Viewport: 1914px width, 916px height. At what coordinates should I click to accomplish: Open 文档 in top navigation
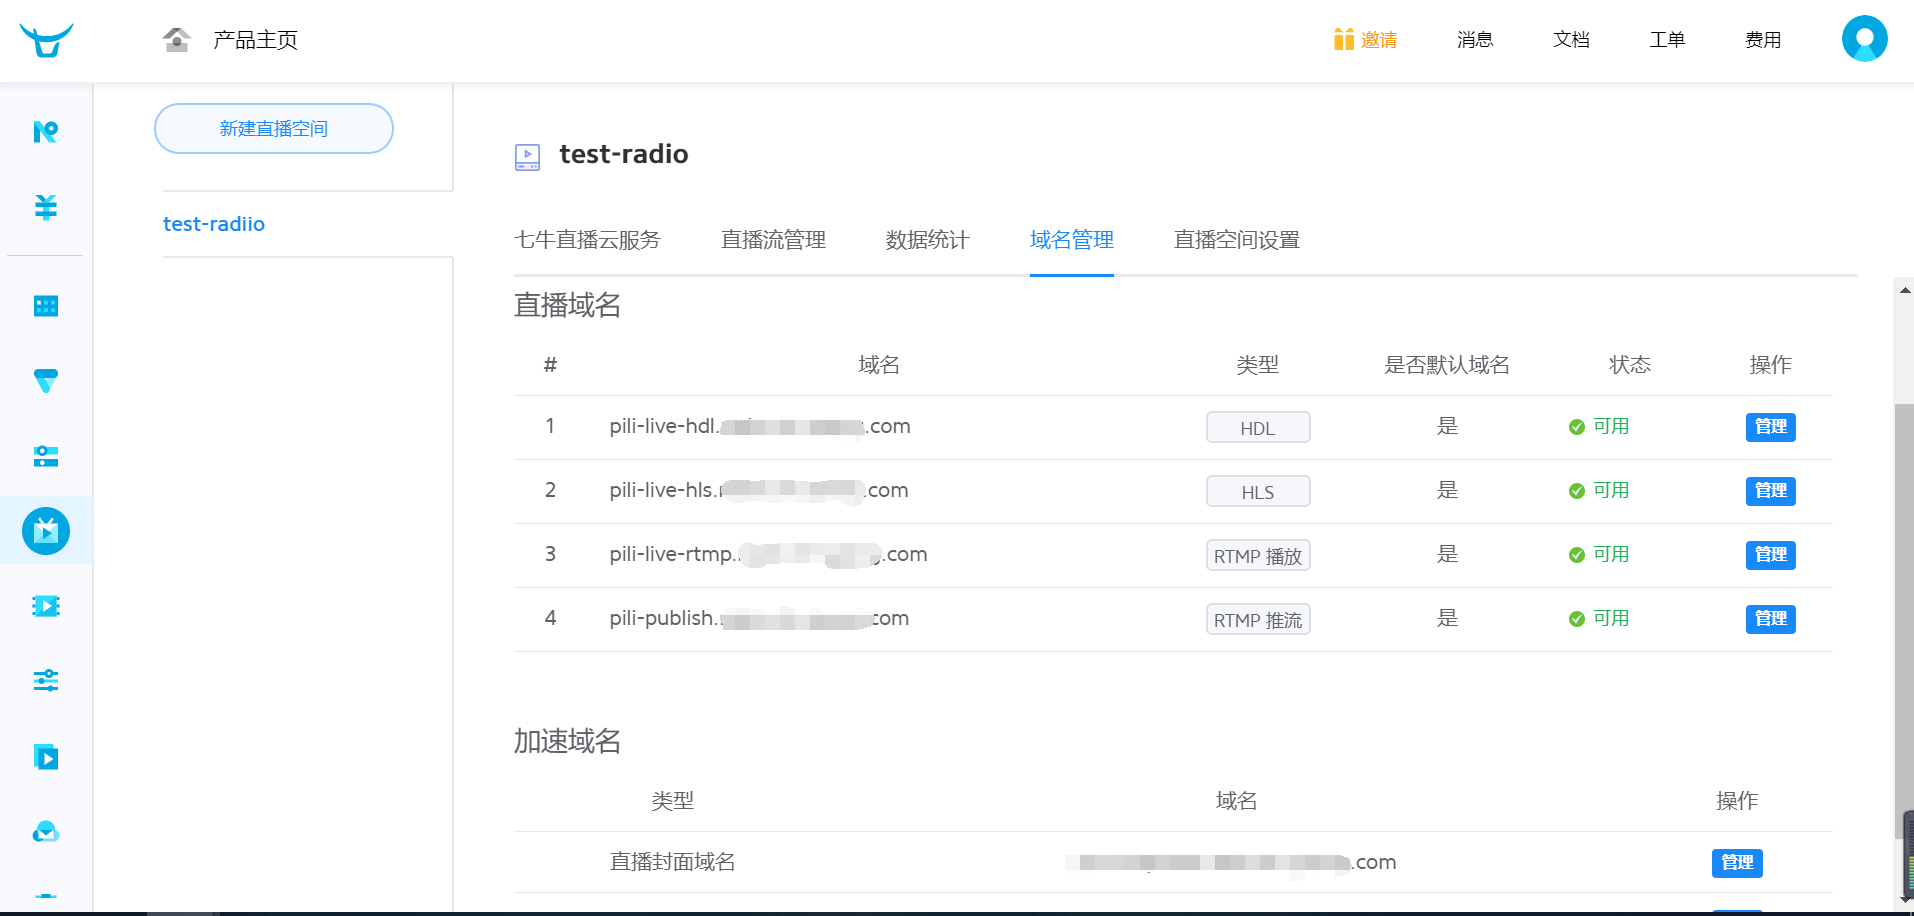[1571, 40]
